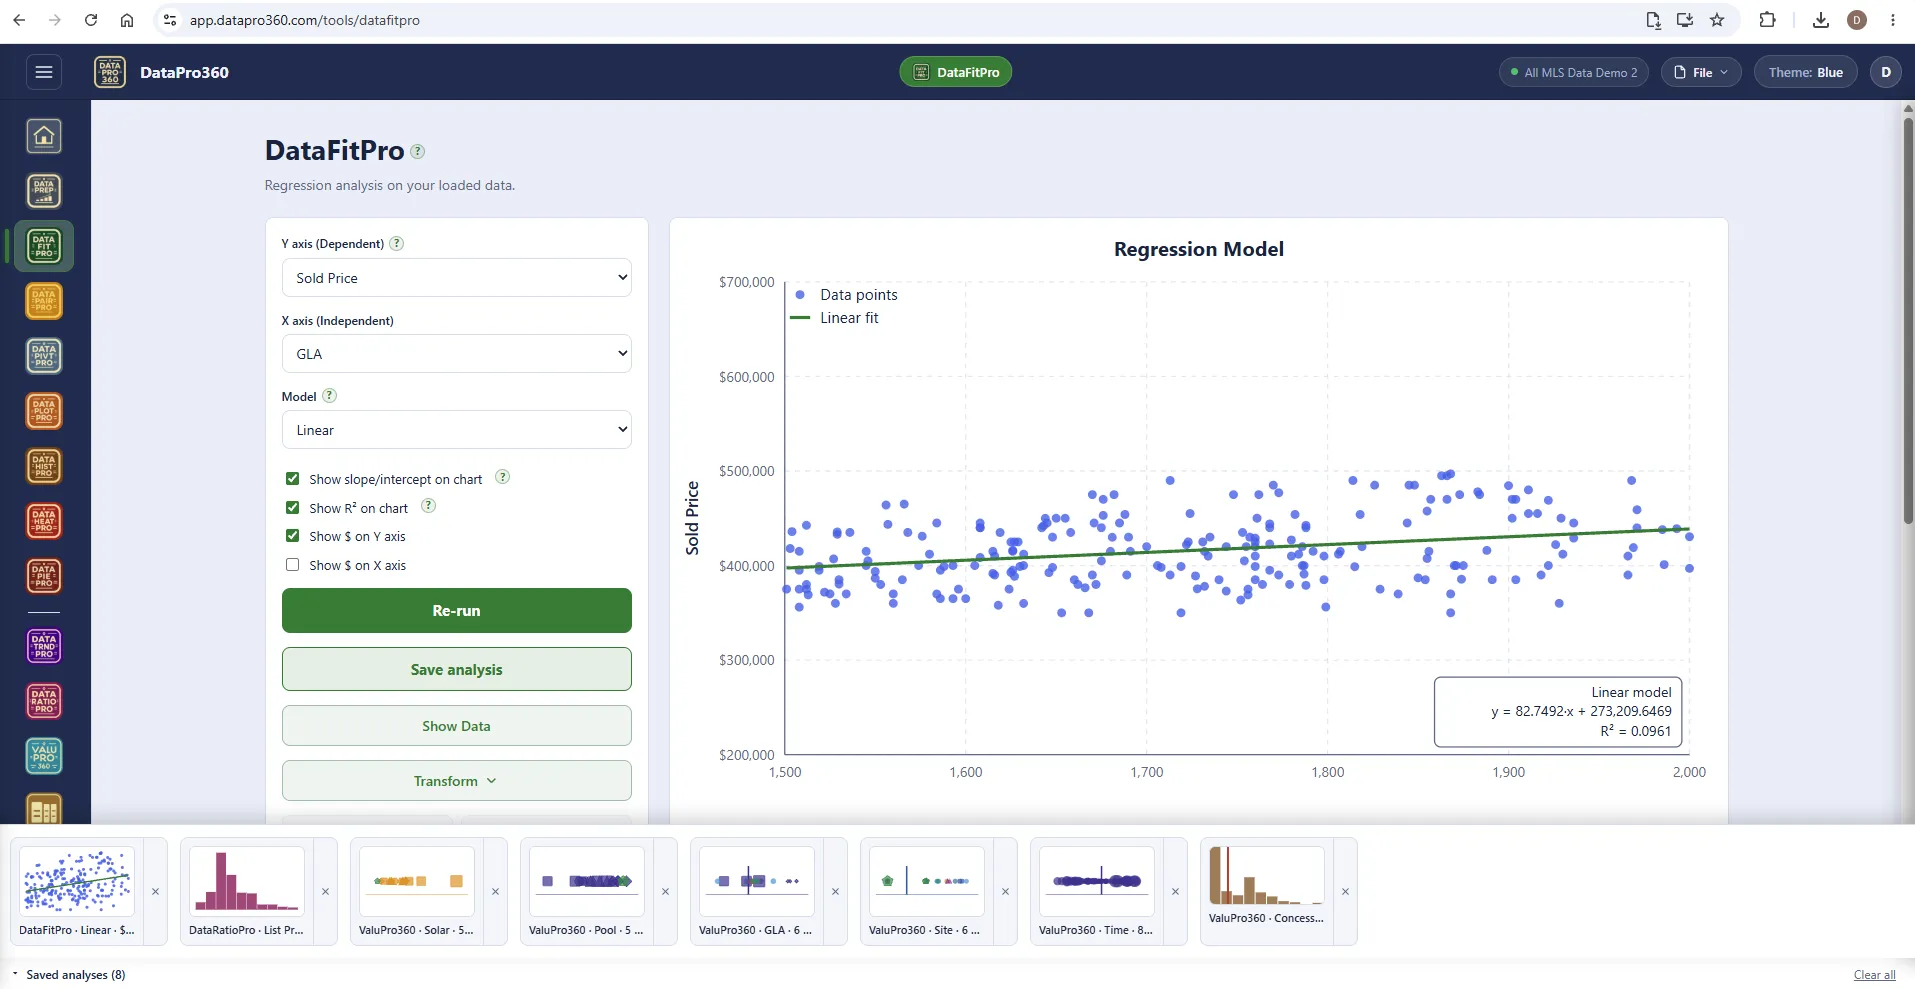Viewport: 1915px width, 989px height.
Task: Open the hamburger menu in header
Action: coord(43,72)
